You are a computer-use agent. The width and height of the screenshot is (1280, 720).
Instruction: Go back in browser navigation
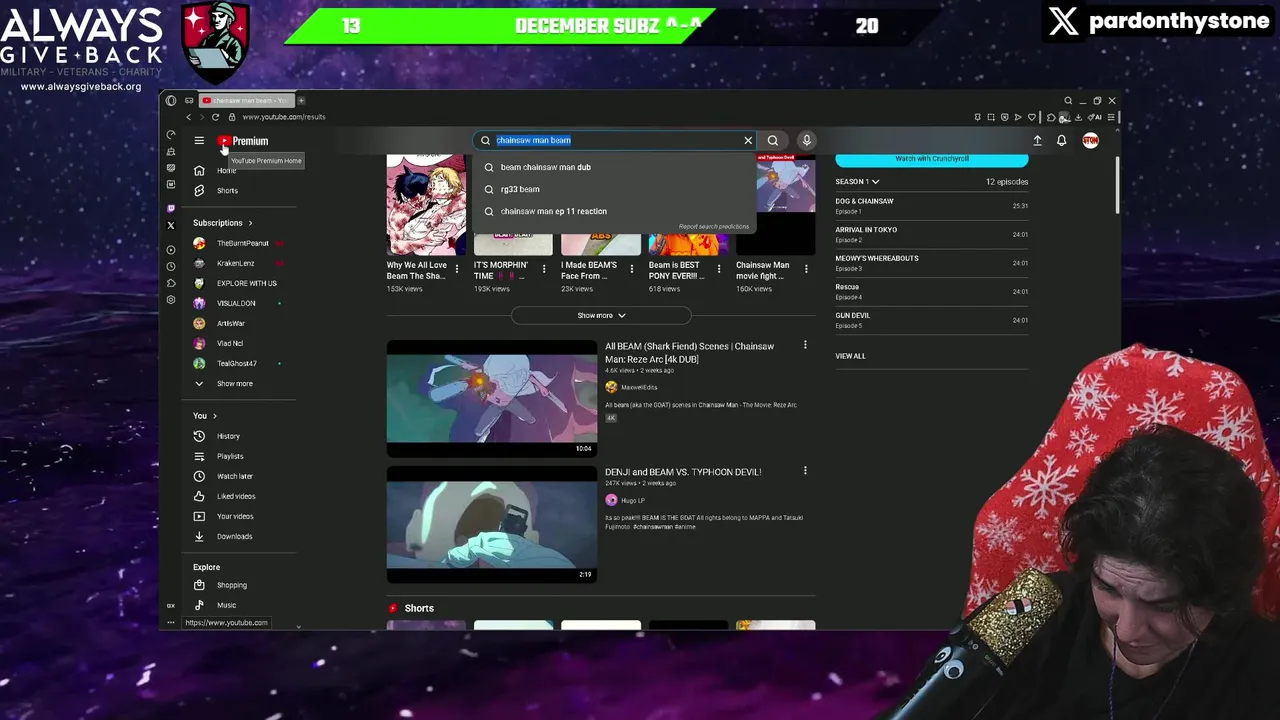pyautogui.click(x=188, y=117)
